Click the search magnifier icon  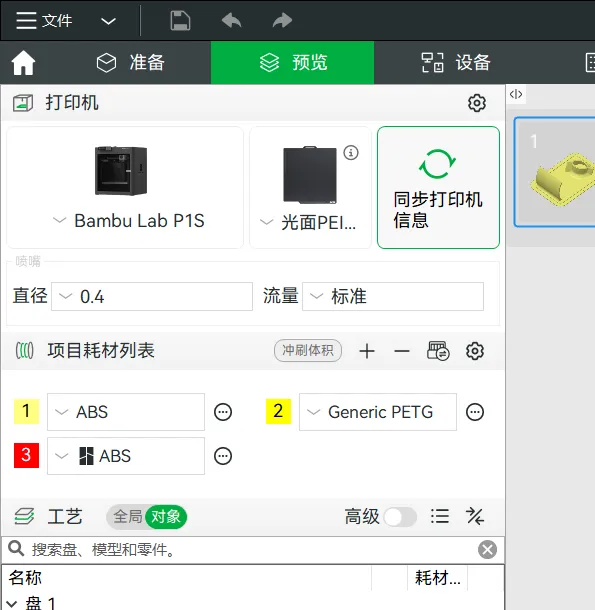click(16, 549)
